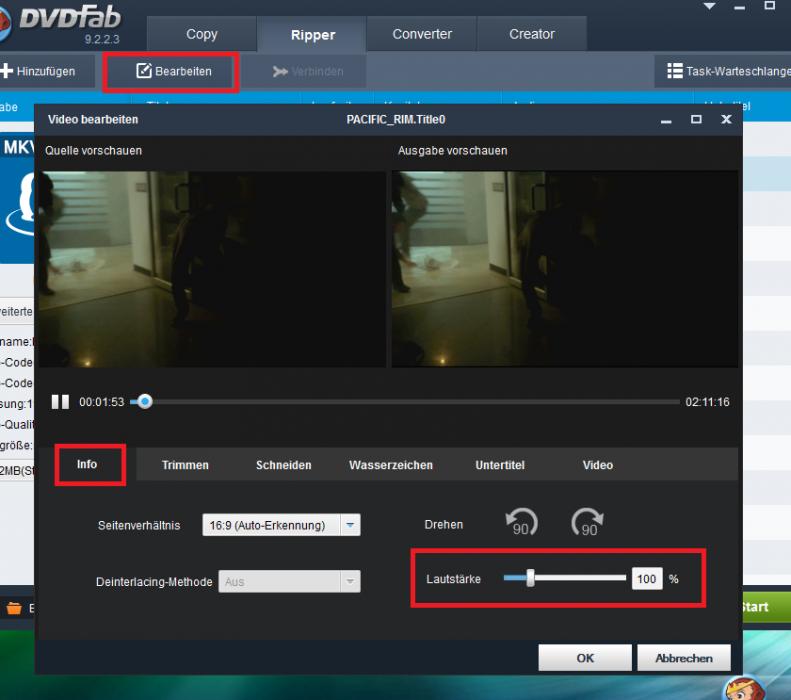
Task: Click the orange output folder icon
Action: (14, 608)
